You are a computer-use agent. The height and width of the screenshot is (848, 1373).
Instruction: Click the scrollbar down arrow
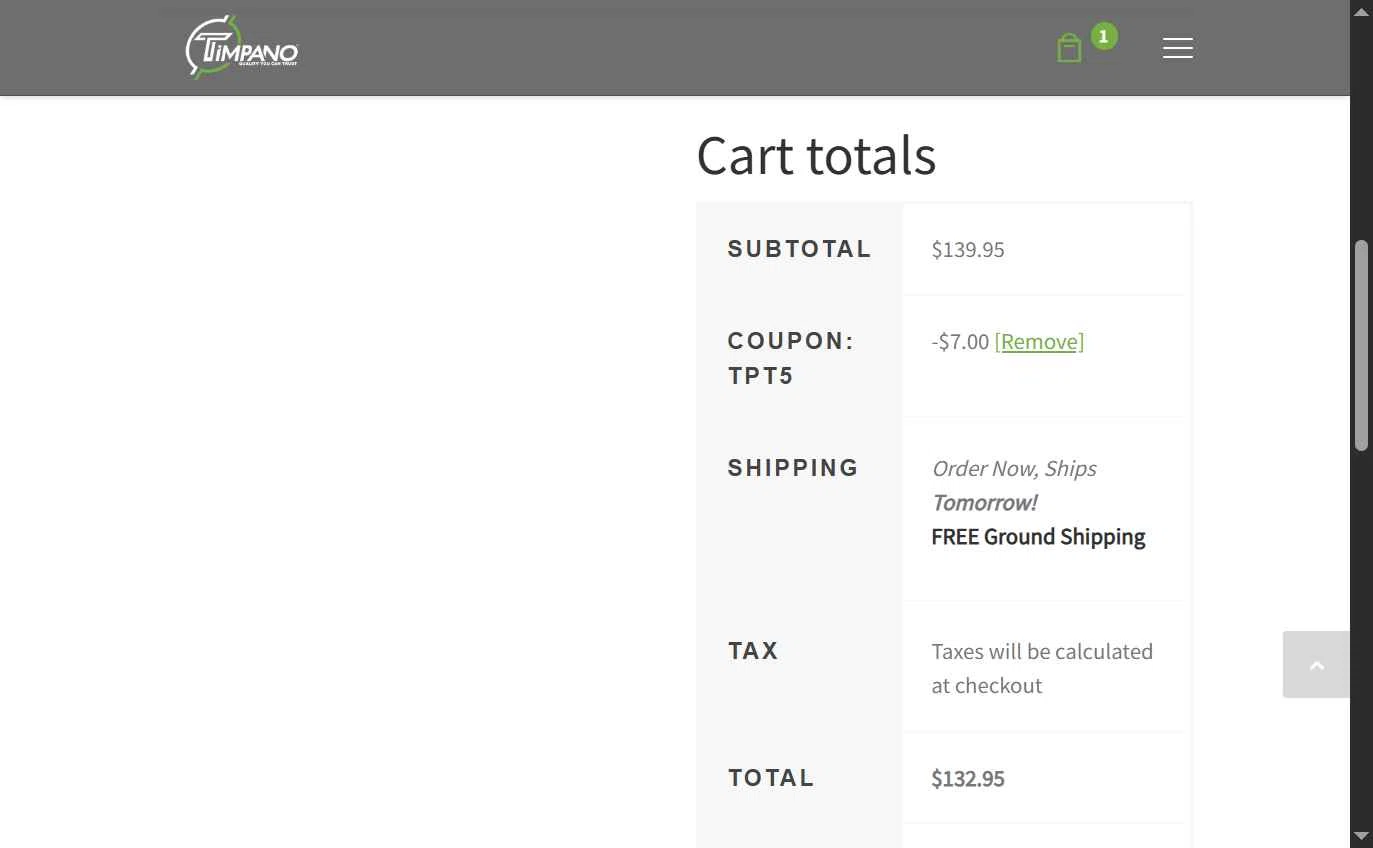1361,835
